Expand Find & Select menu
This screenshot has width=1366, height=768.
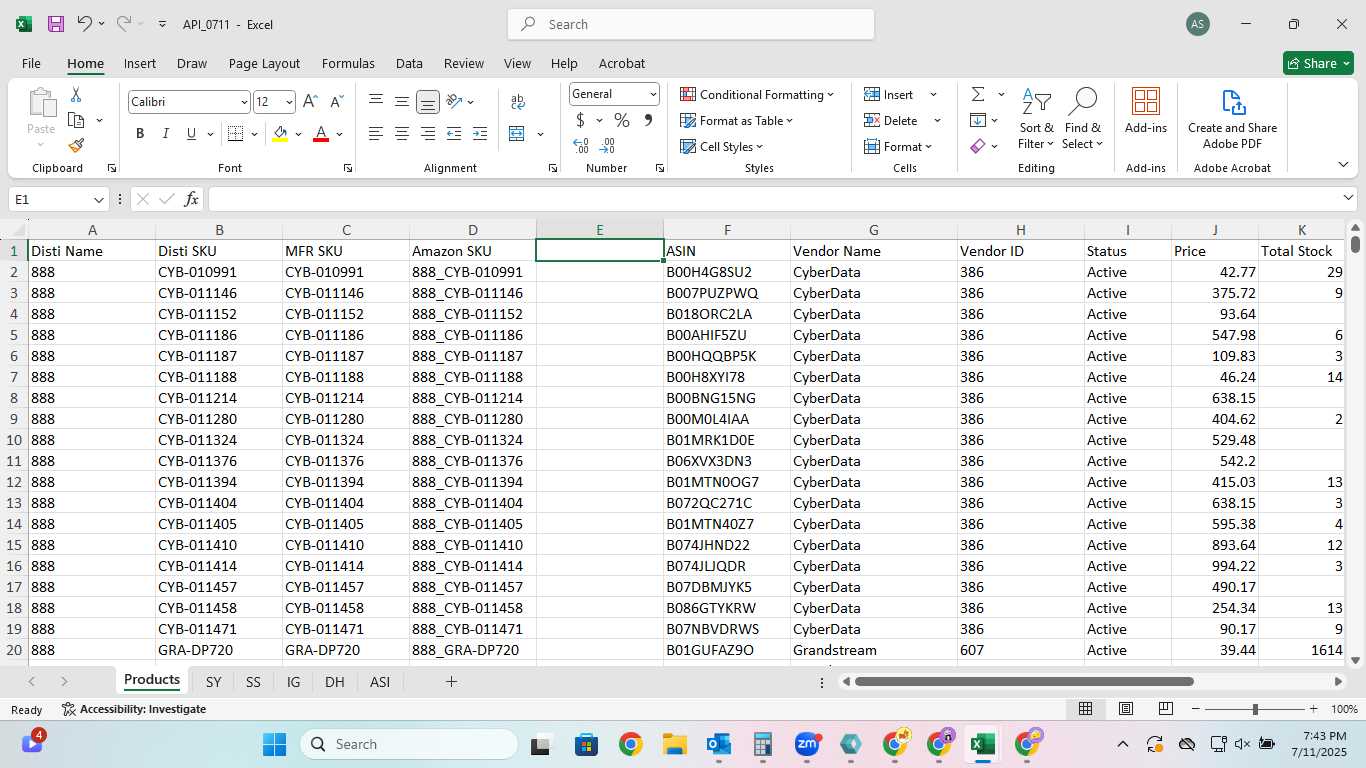click(1083, 119)
